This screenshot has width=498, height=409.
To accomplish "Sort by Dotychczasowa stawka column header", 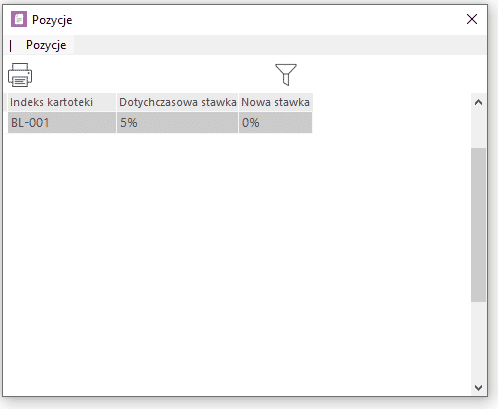I will [x=177, y=102].
